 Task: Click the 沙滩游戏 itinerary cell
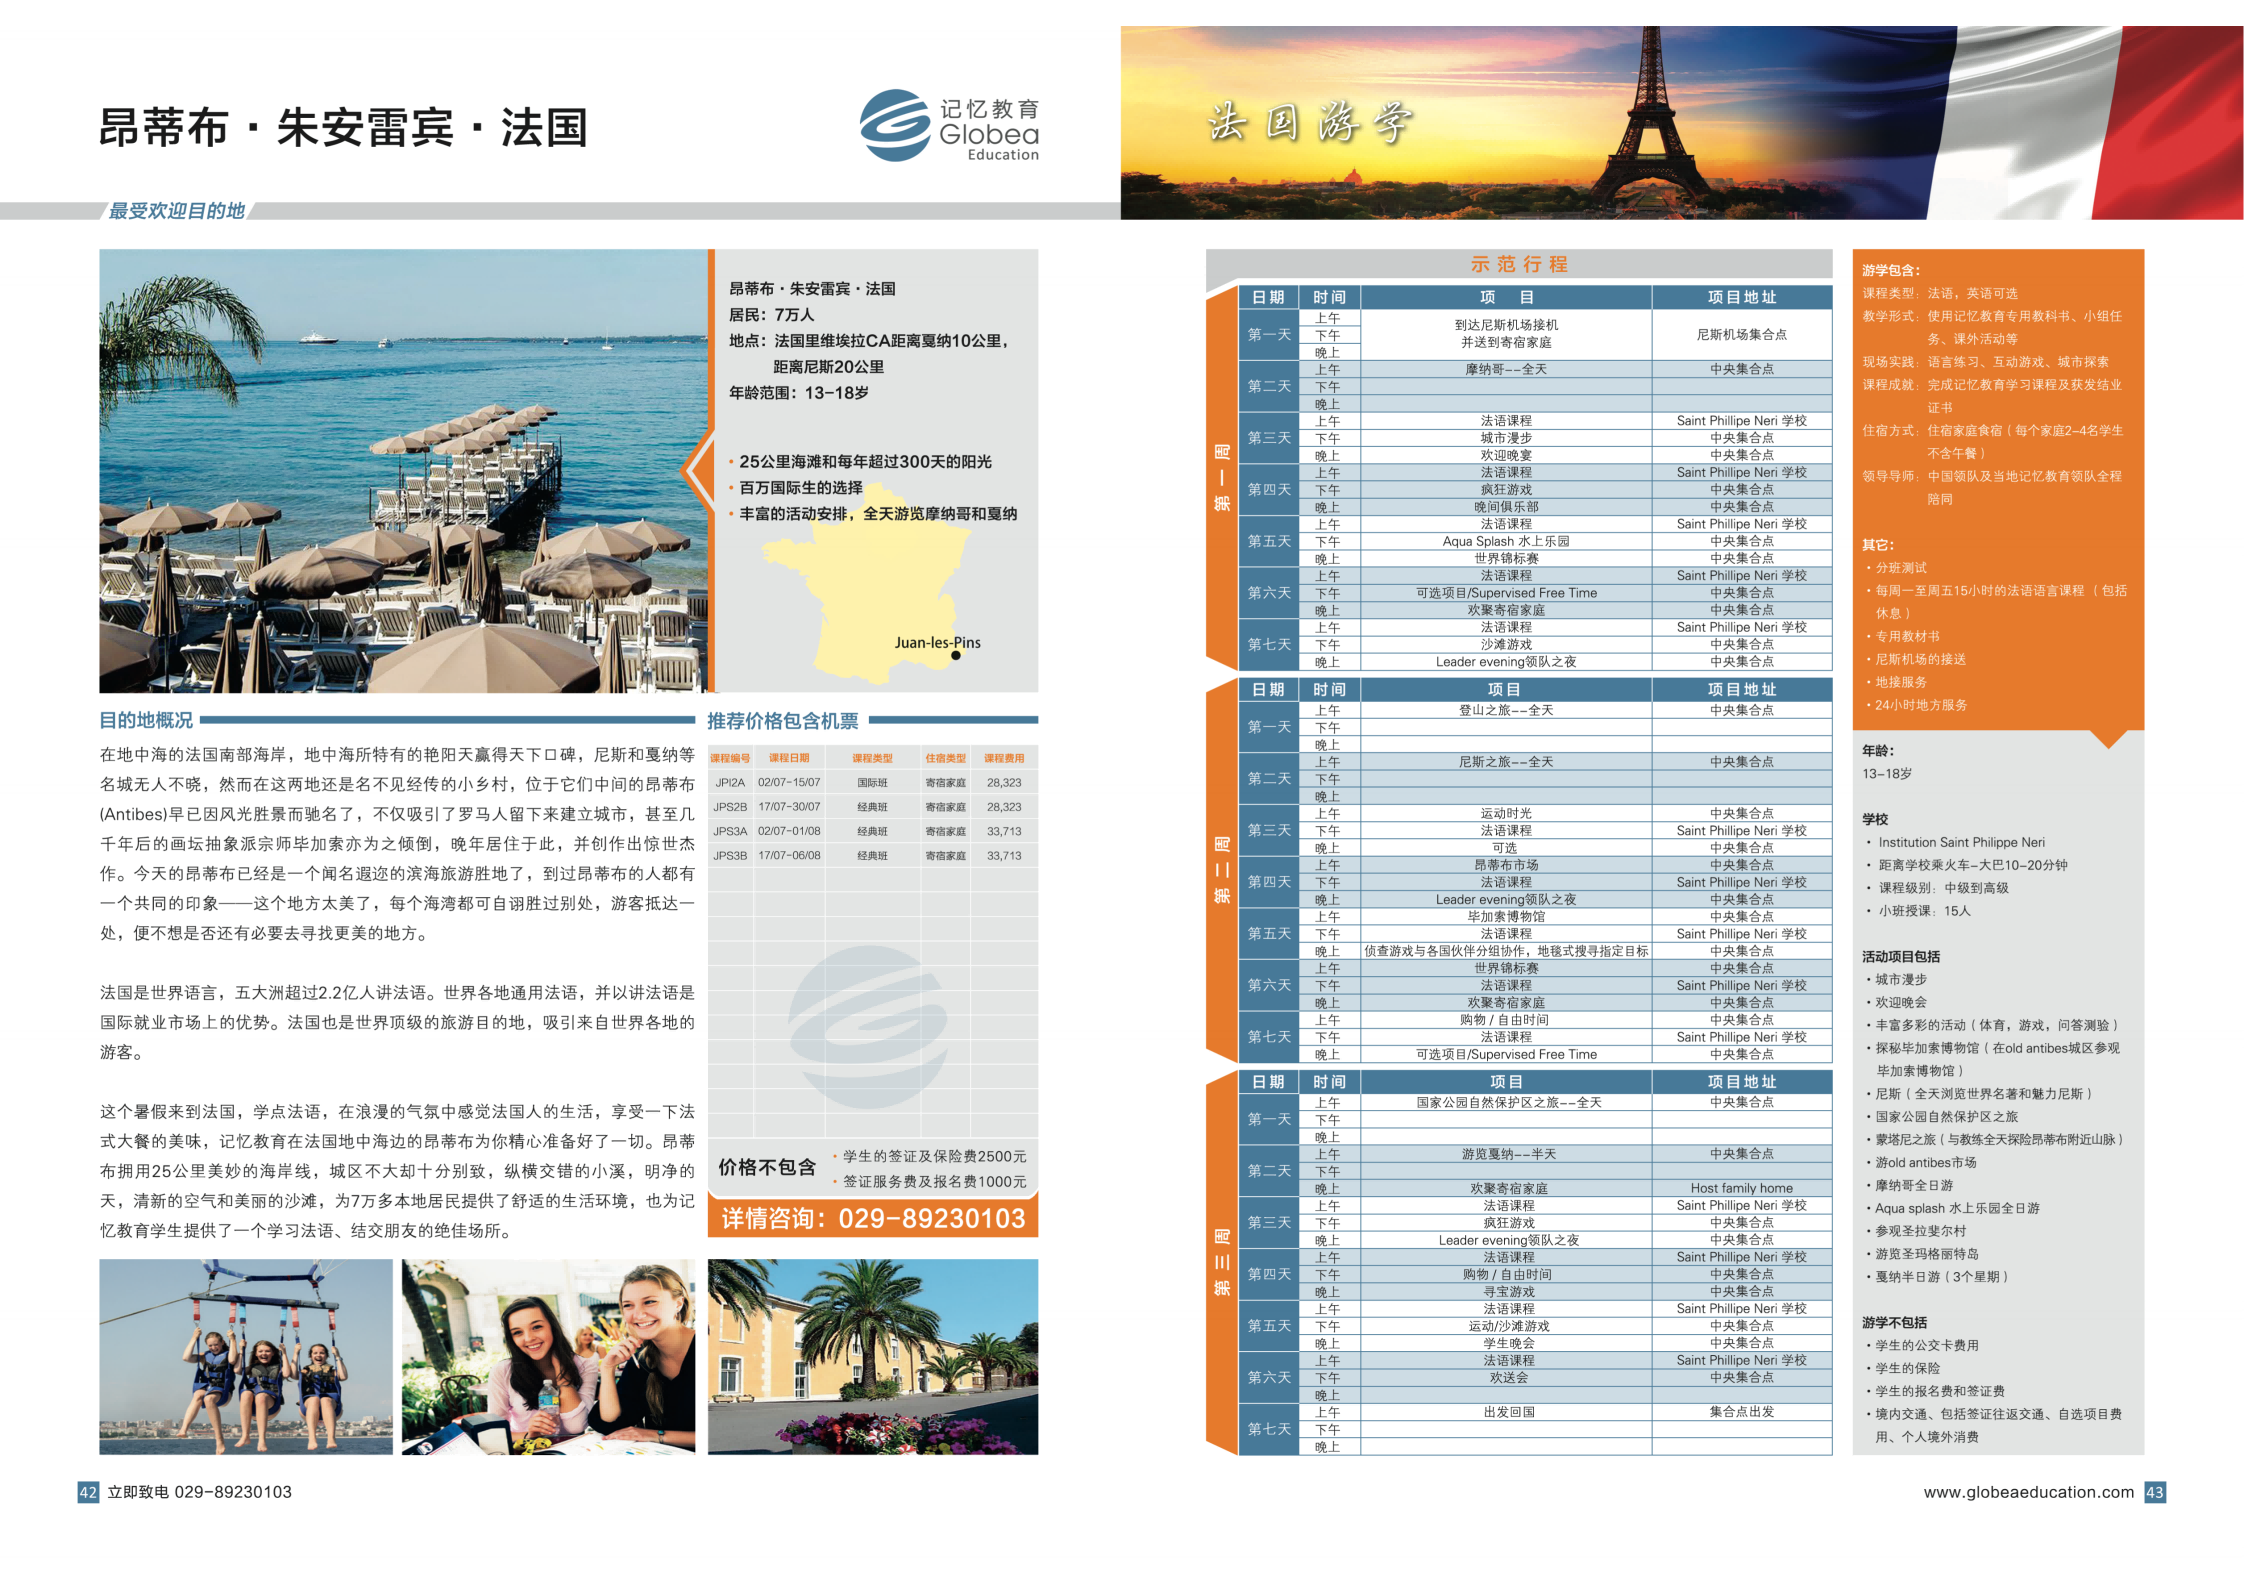click(1506, 645)
